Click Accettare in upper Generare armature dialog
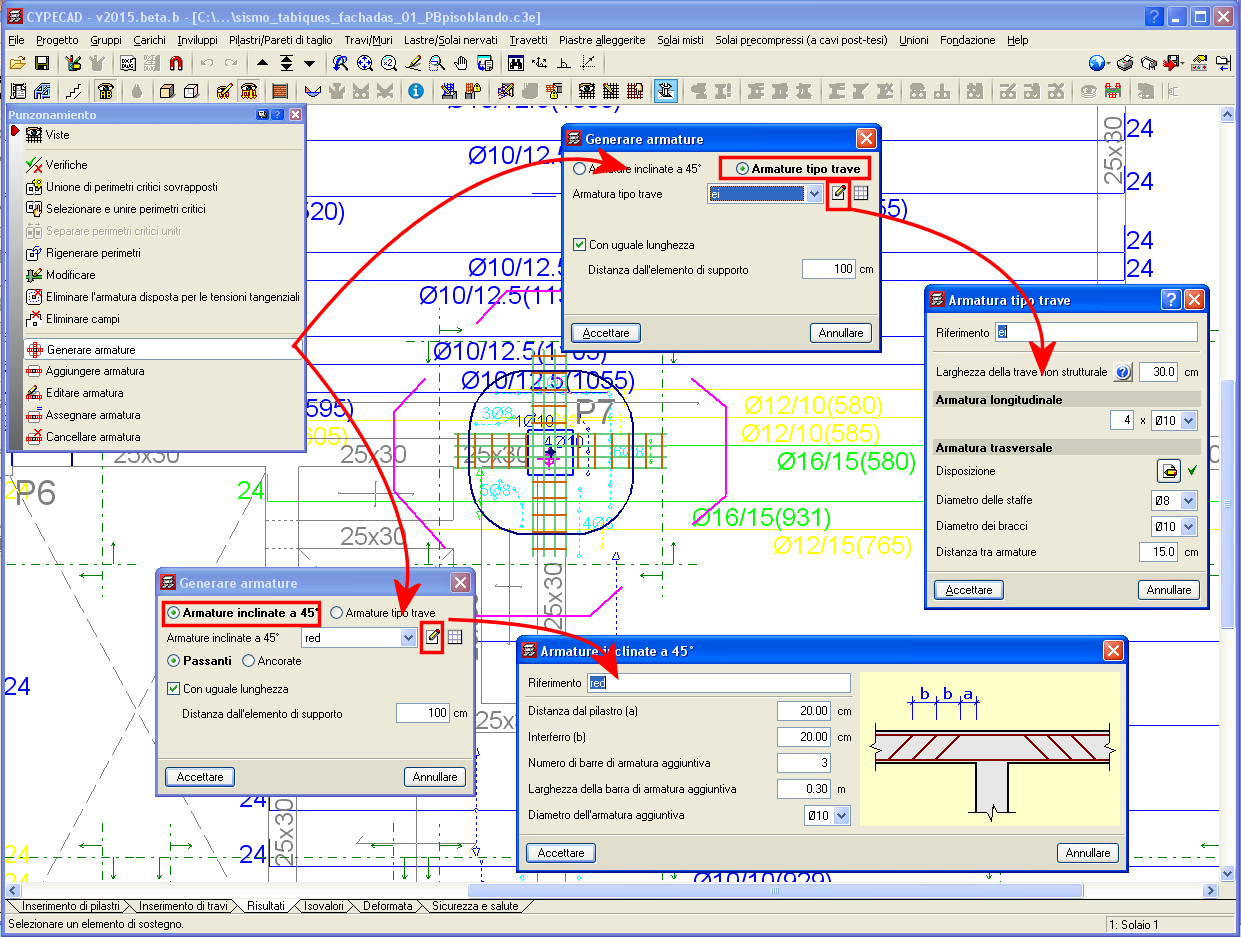Viewport: 1241px width, 937px height. (x=606, y=333)
